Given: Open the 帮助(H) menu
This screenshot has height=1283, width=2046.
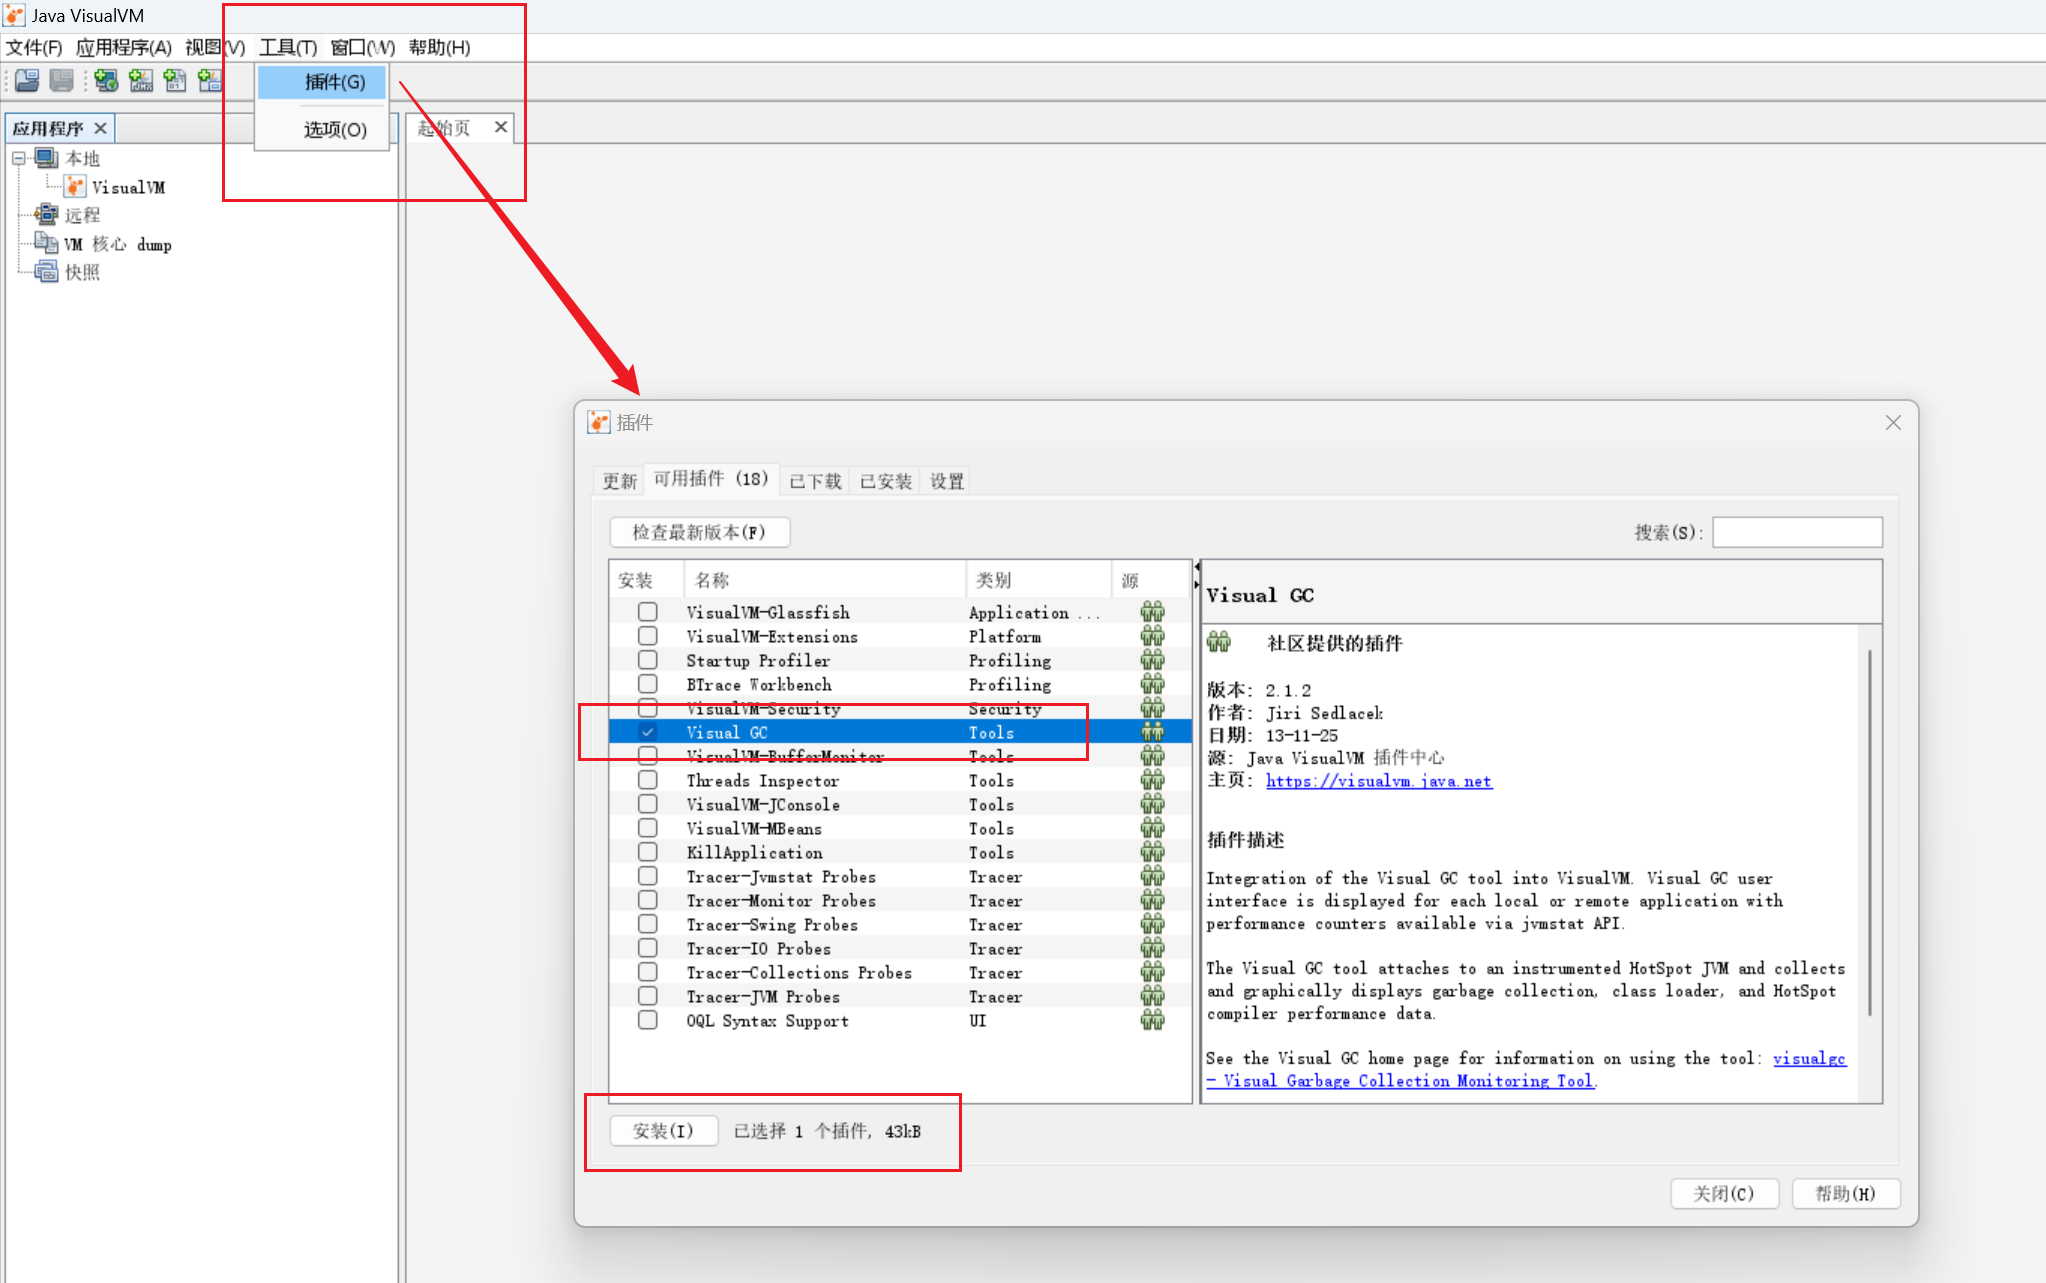Looking at the screenshot, I should point(439,47).
